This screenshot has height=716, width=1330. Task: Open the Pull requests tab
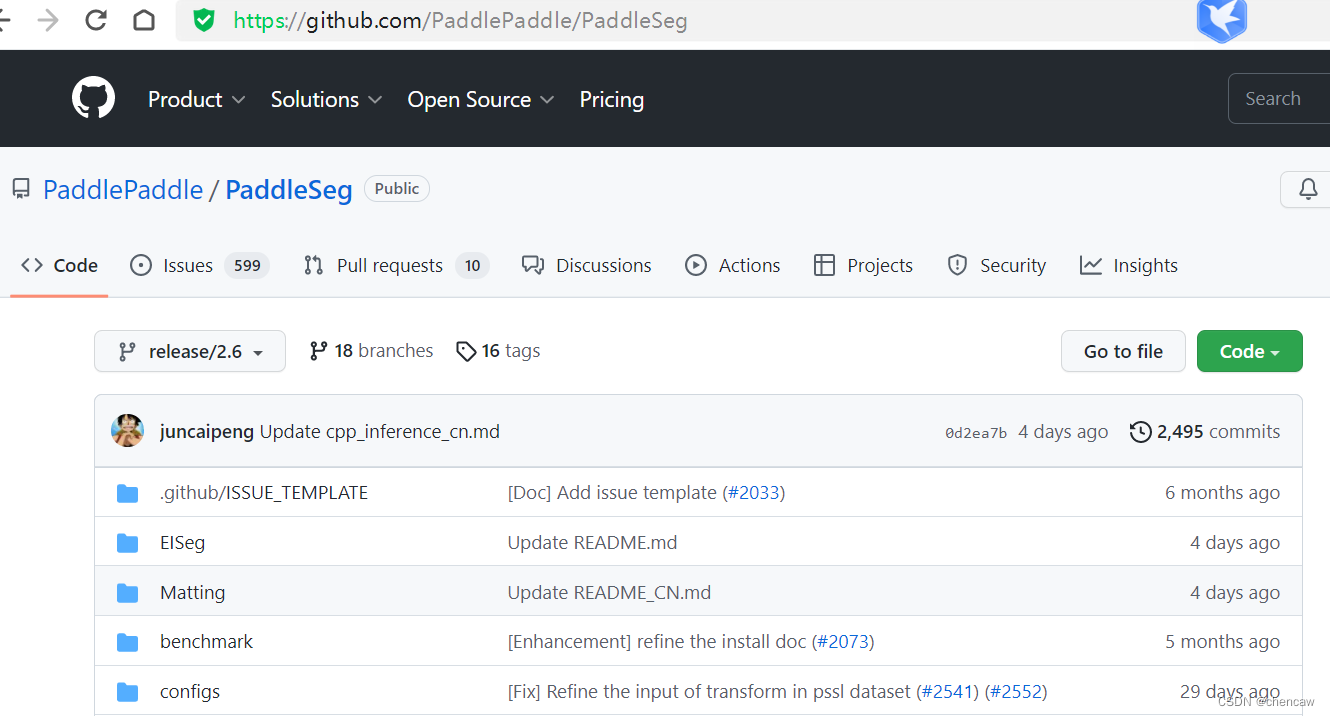tap(396, 265)
